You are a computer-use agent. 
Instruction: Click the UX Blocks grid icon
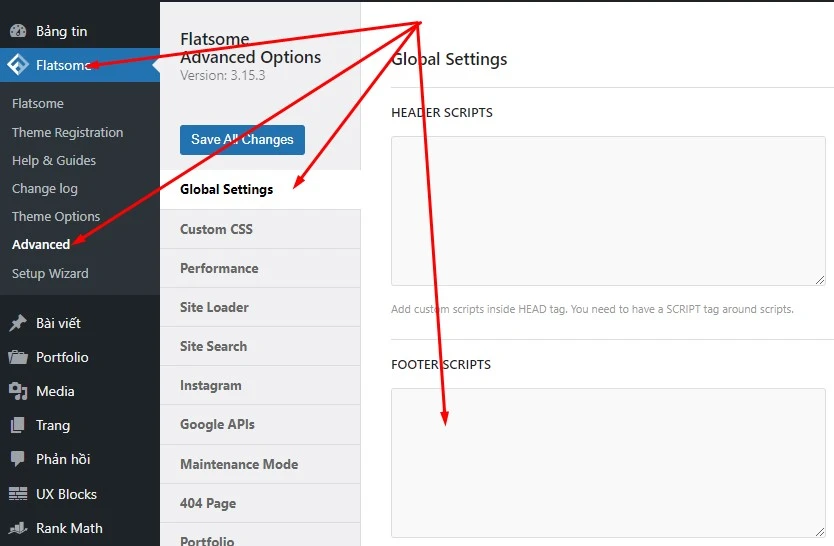point(18,494)
